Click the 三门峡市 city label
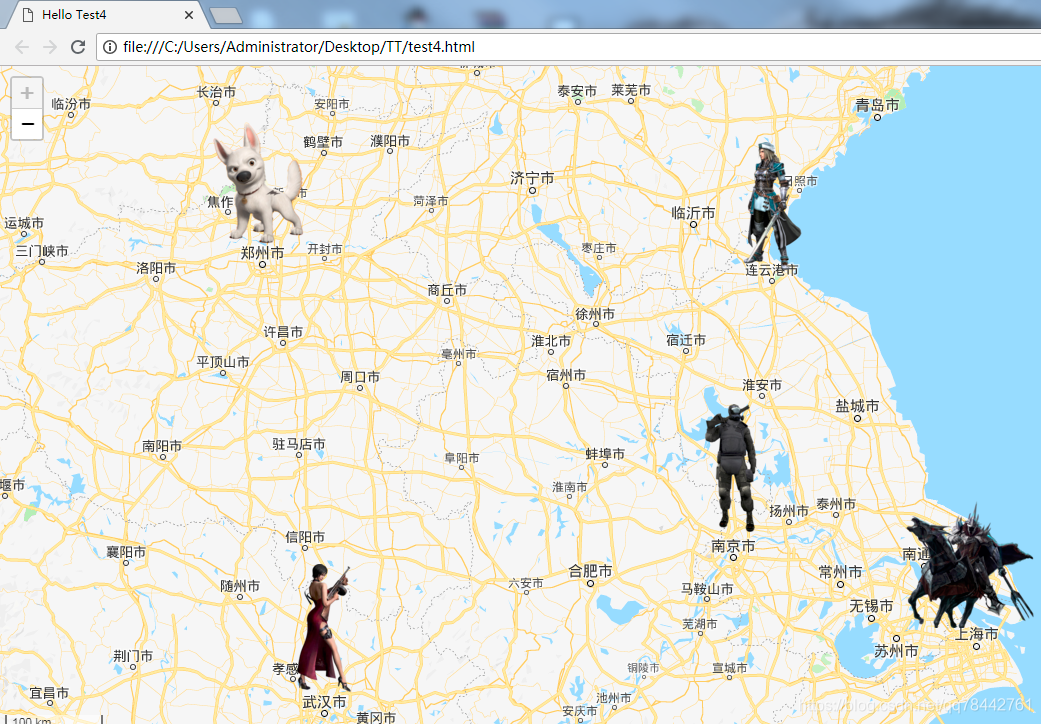The height and width of the screenshot is (724, 1041). [x=42, y=251]
